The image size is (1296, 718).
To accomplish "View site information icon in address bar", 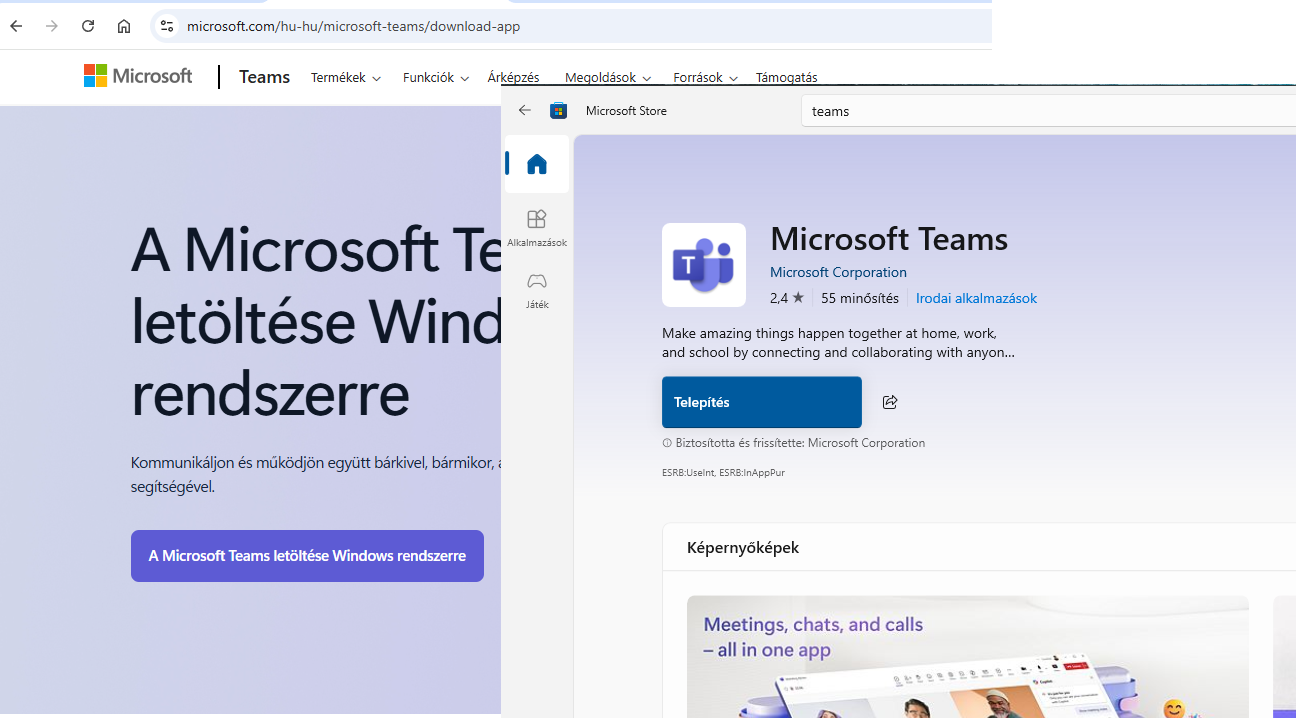I will coord(167,26).
